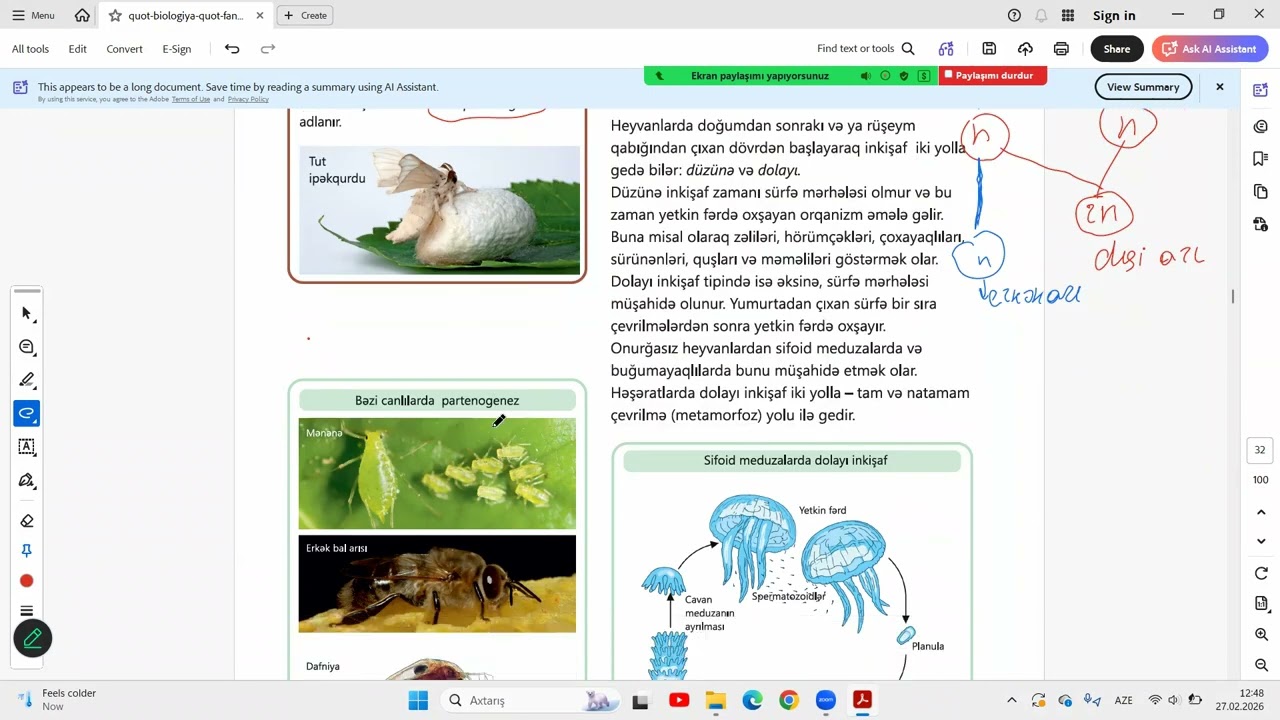
Task: Open the Windows Start menu
Action: [x=418, y=700]
